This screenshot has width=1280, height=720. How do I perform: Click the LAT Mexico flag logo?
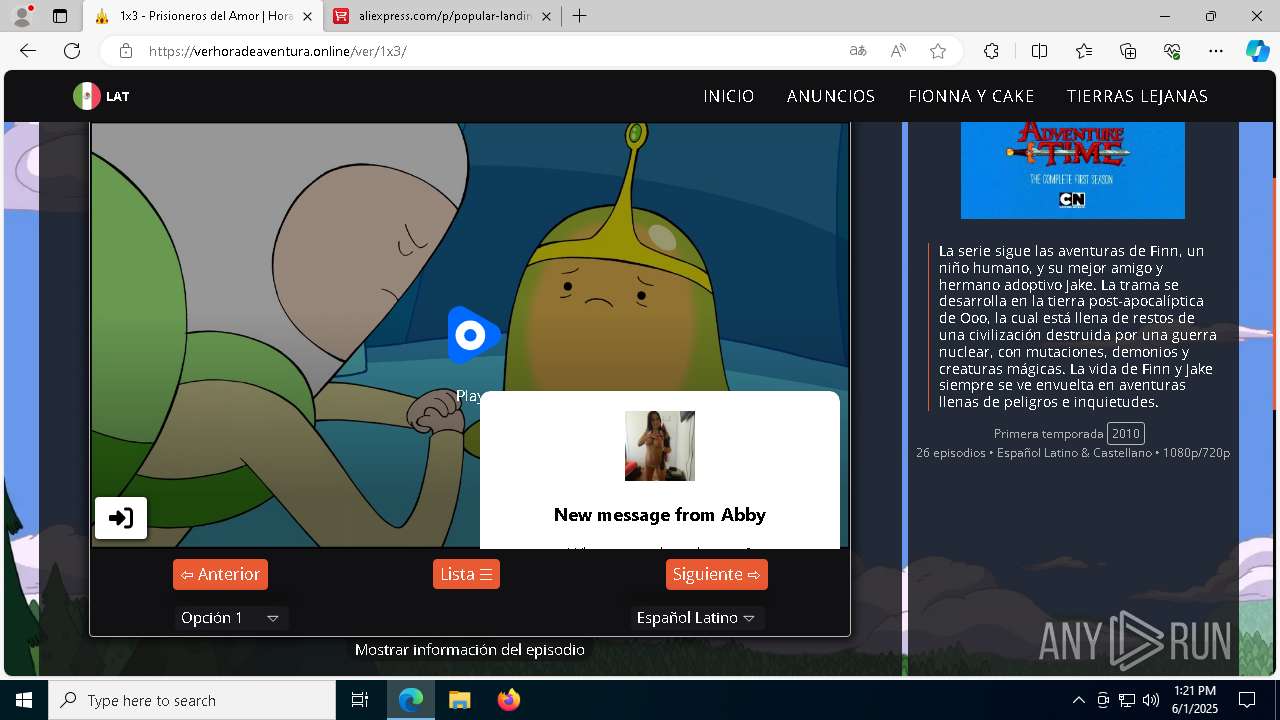(x=101, y=96)
